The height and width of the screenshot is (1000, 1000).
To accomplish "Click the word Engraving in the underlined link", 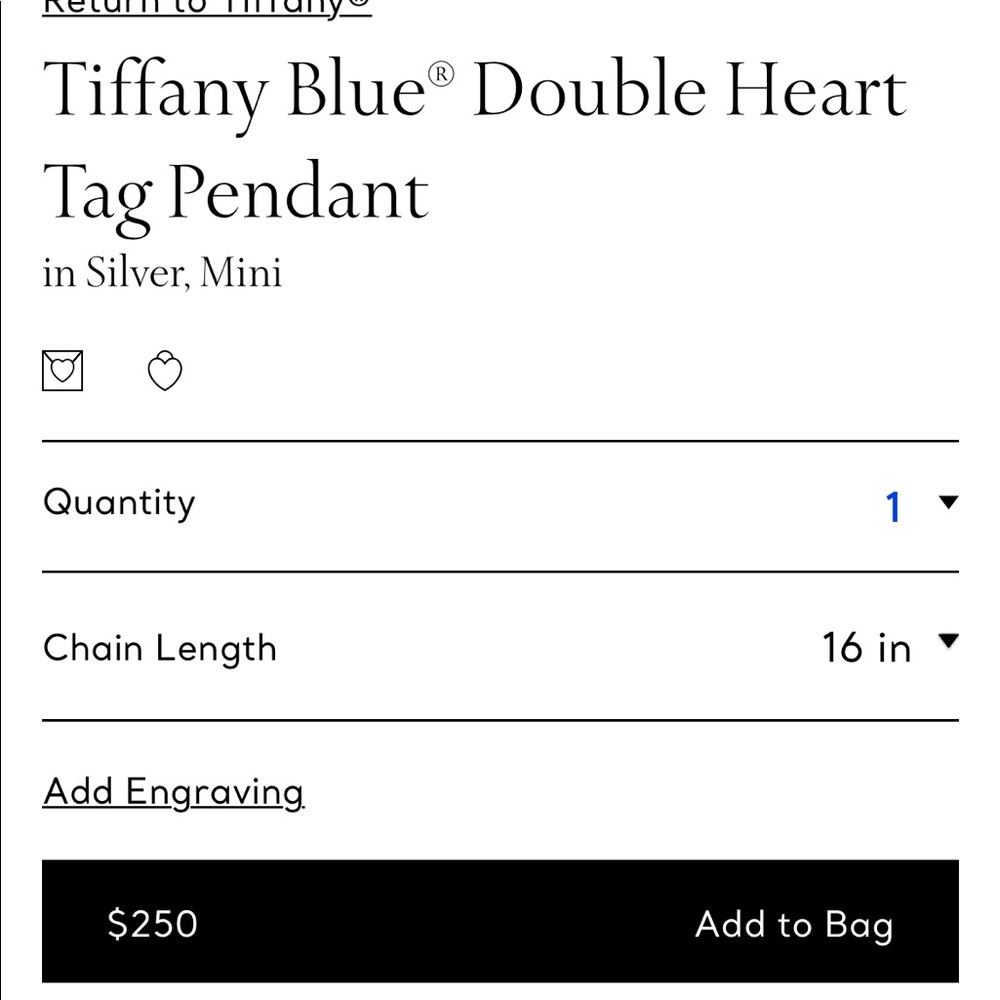I will pos(215,794).
